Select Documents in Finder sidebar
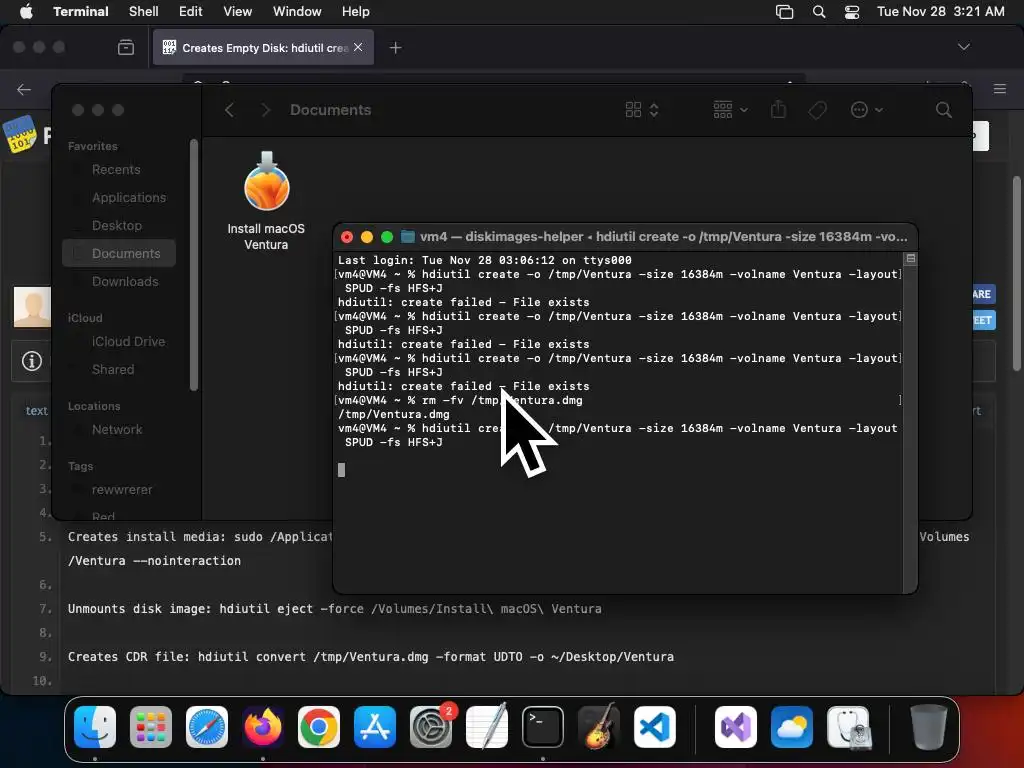This screenshot has width=1024, height=768. (119, 253)
